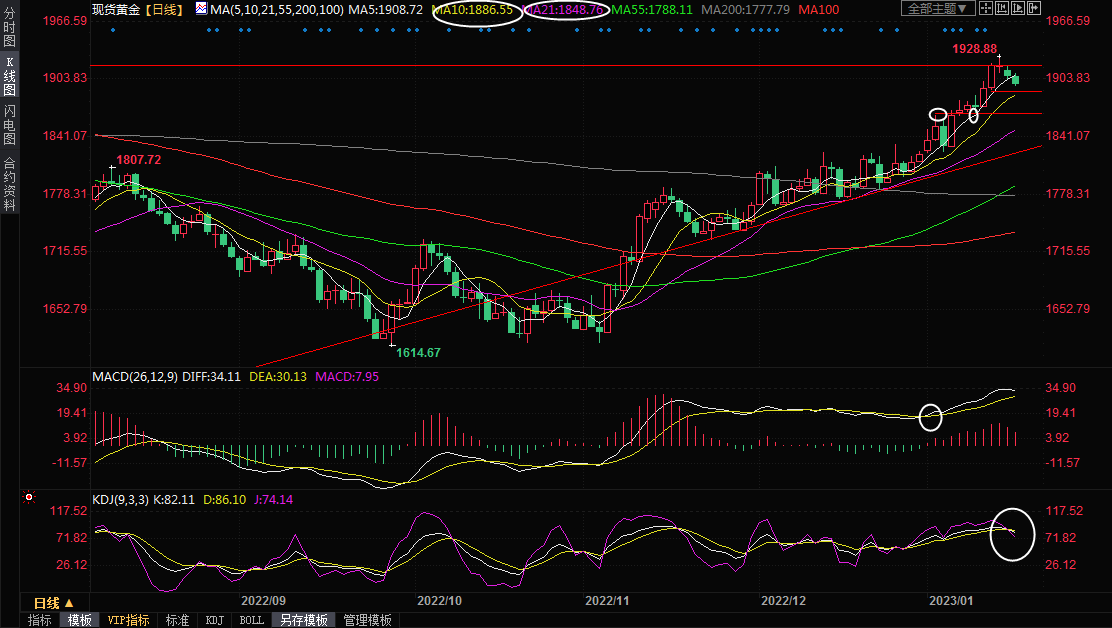Apply the 标准 template
Screen dimensions: 1112x628
click(x=177, y=620)
